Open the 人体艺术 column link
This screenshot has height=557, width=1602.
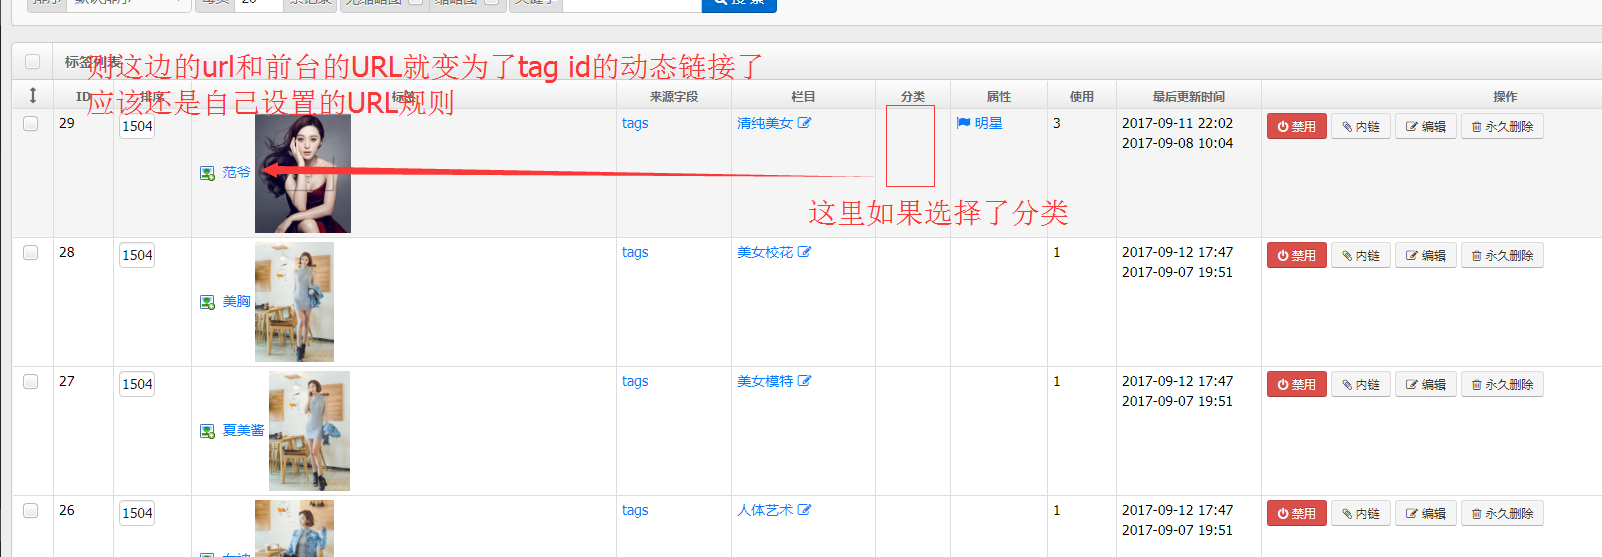(x=765, y=511)
